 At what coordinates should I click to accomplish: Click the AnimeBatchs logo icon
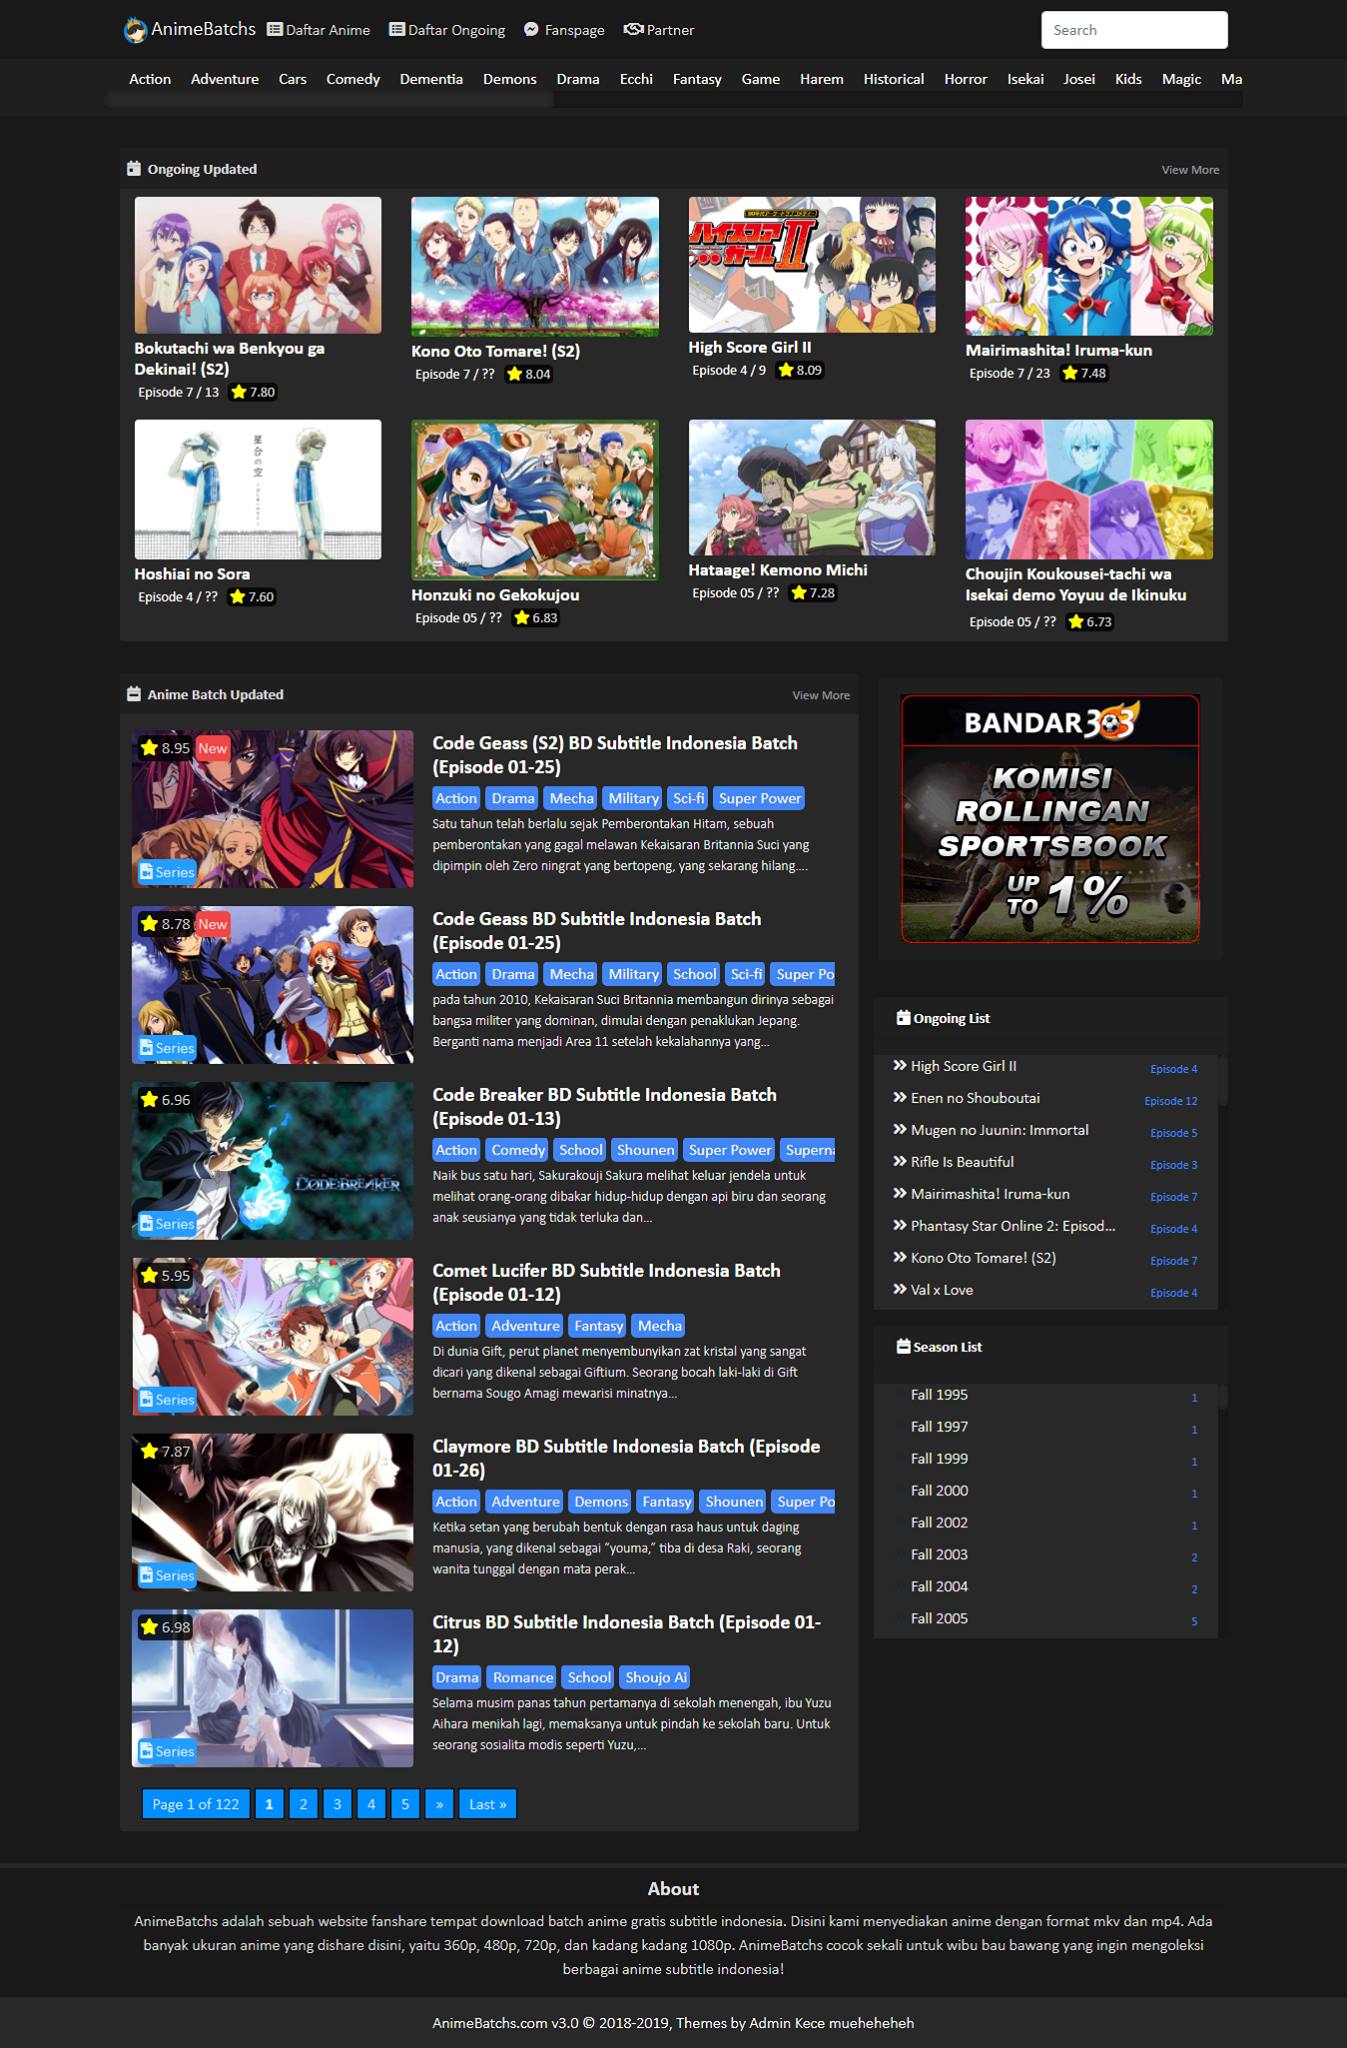(135, 31)
